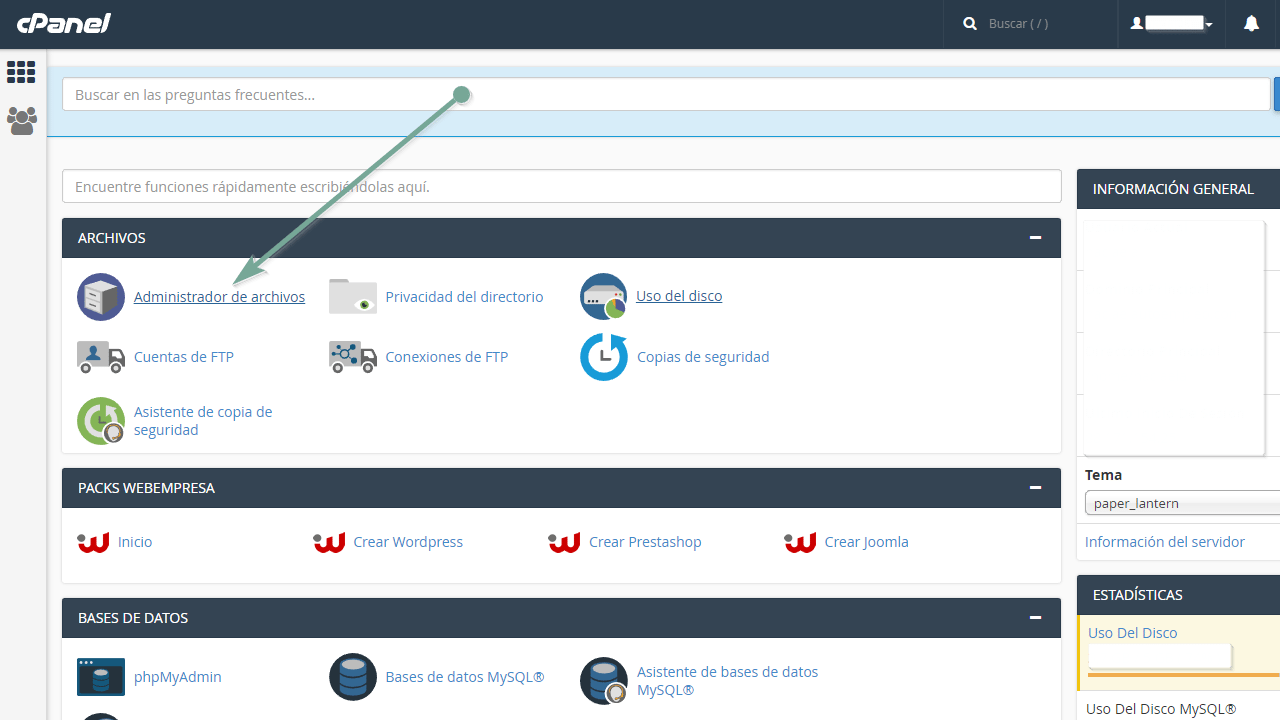Open Asistente de bases de datos MySQL® link

pyautogui.click(x=727, y=681)
